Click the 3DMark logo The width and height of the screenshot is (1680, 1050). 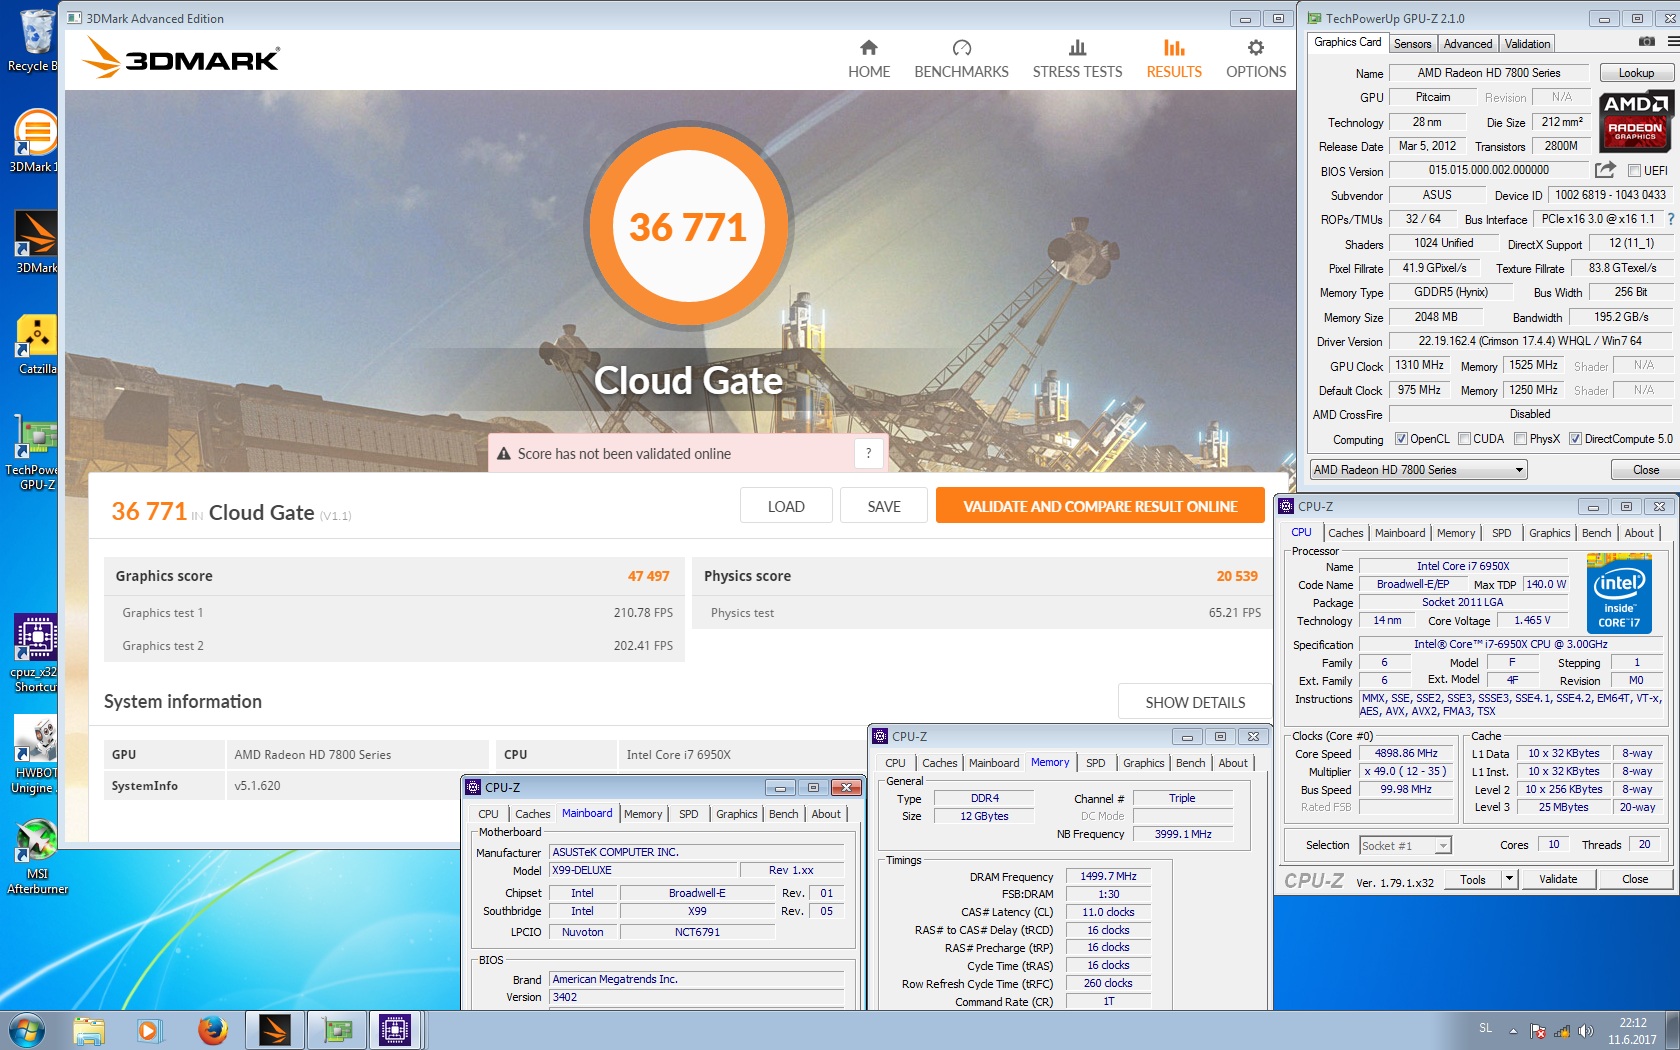(181, 58)
